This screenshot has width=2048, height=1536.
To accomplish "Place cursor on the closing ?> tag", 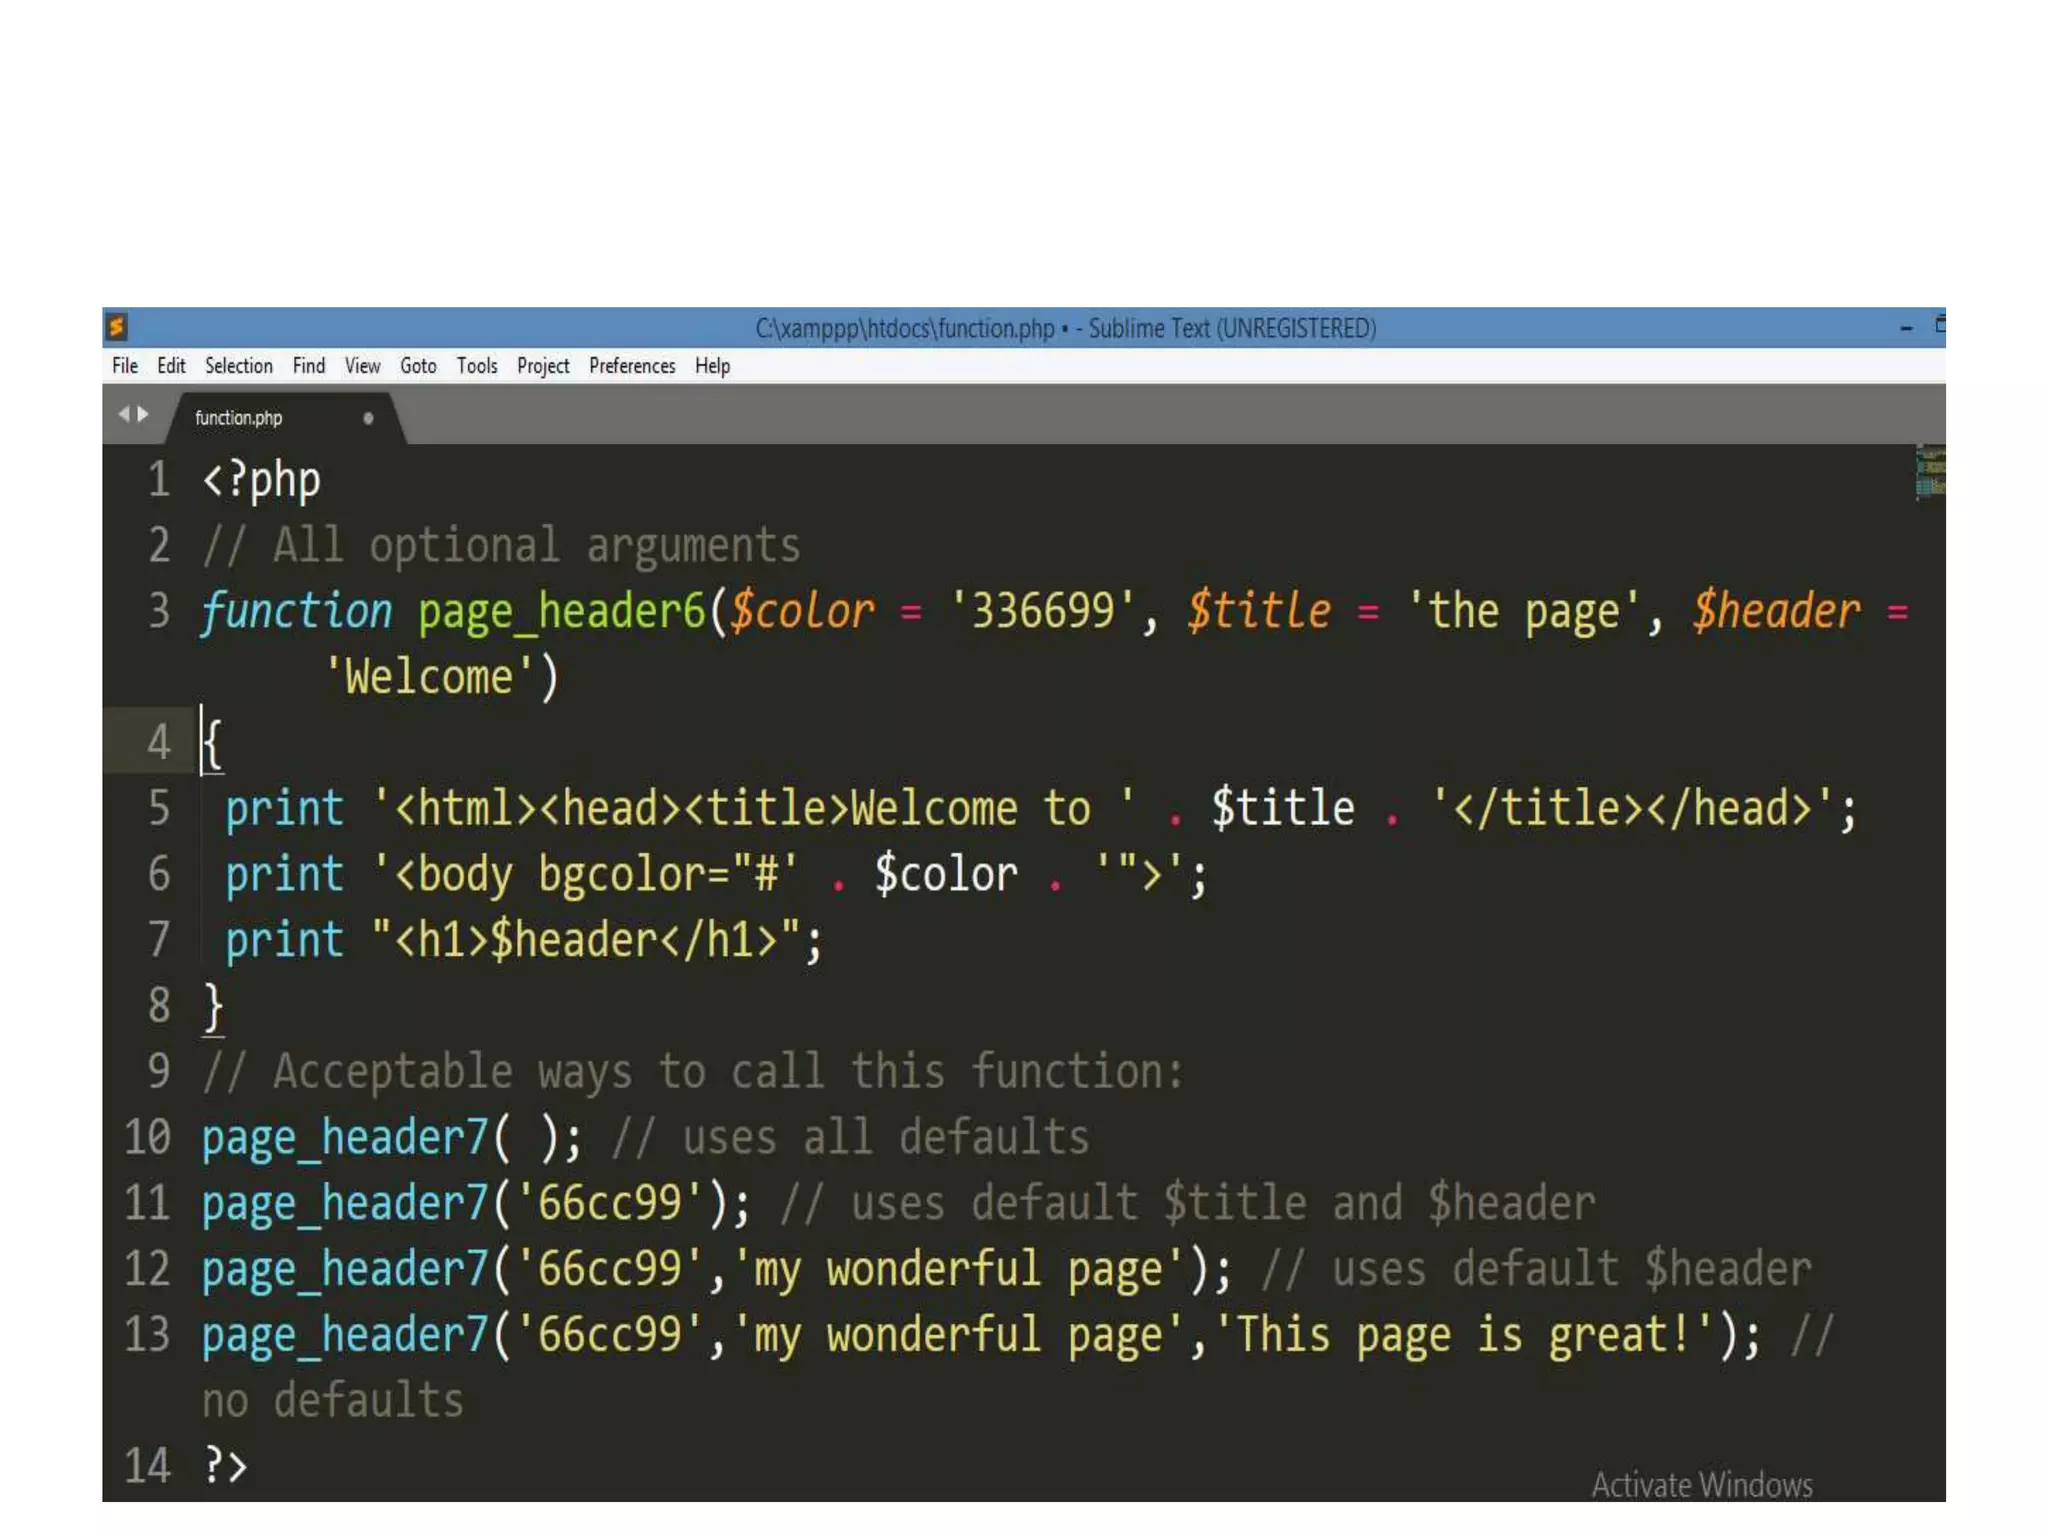I will (x=225, y=1466).
